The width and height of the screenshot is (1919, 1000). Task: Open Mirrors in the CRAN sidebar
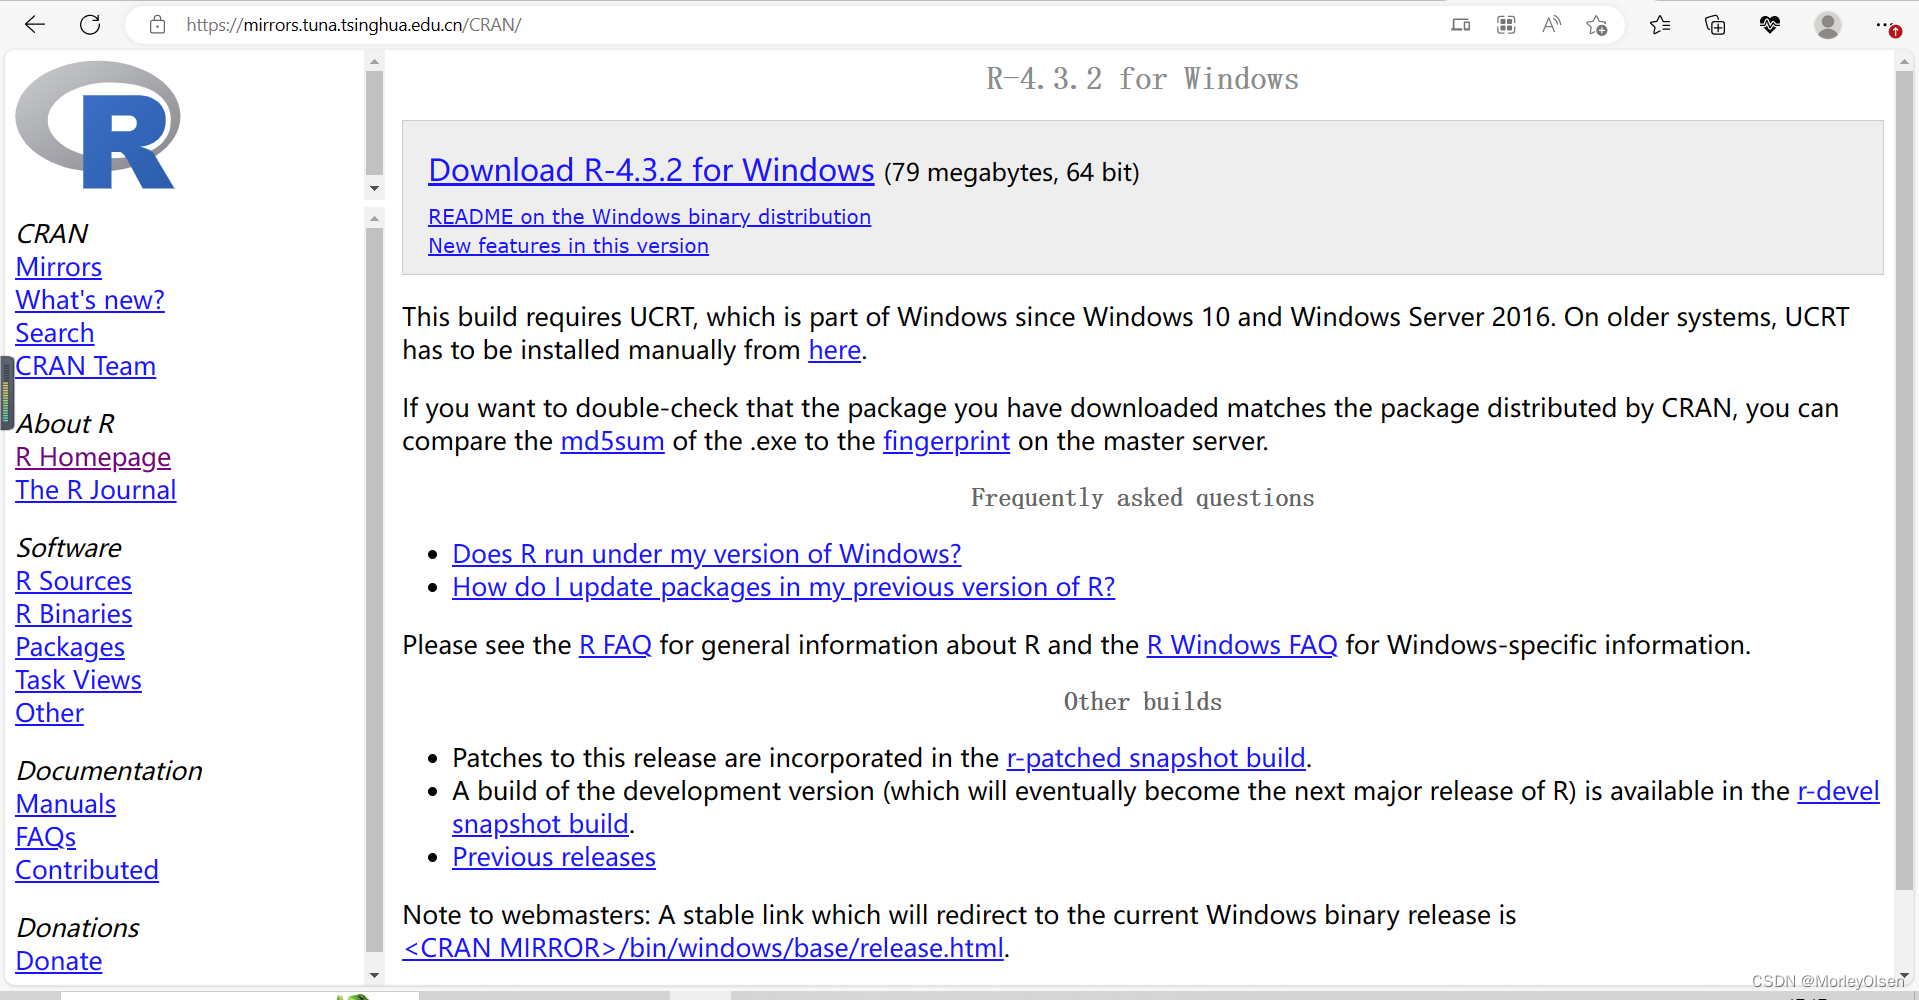[59, 267]
